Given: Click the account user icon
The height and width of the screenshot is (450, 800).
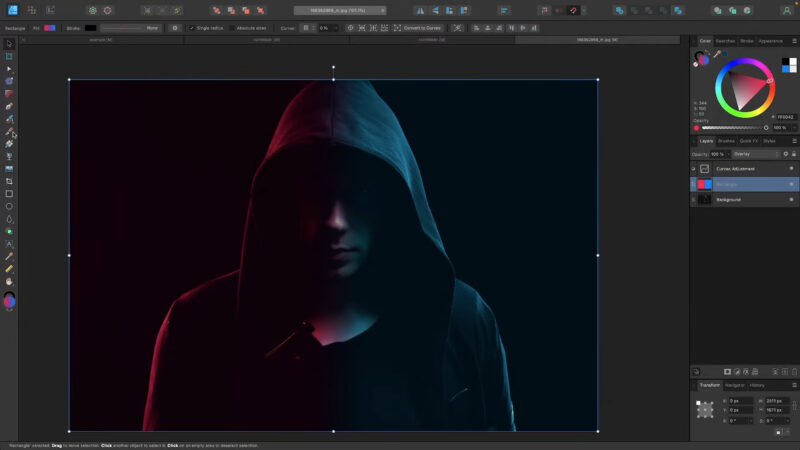Looking at the screenshot, I should [x=787, y=10].
